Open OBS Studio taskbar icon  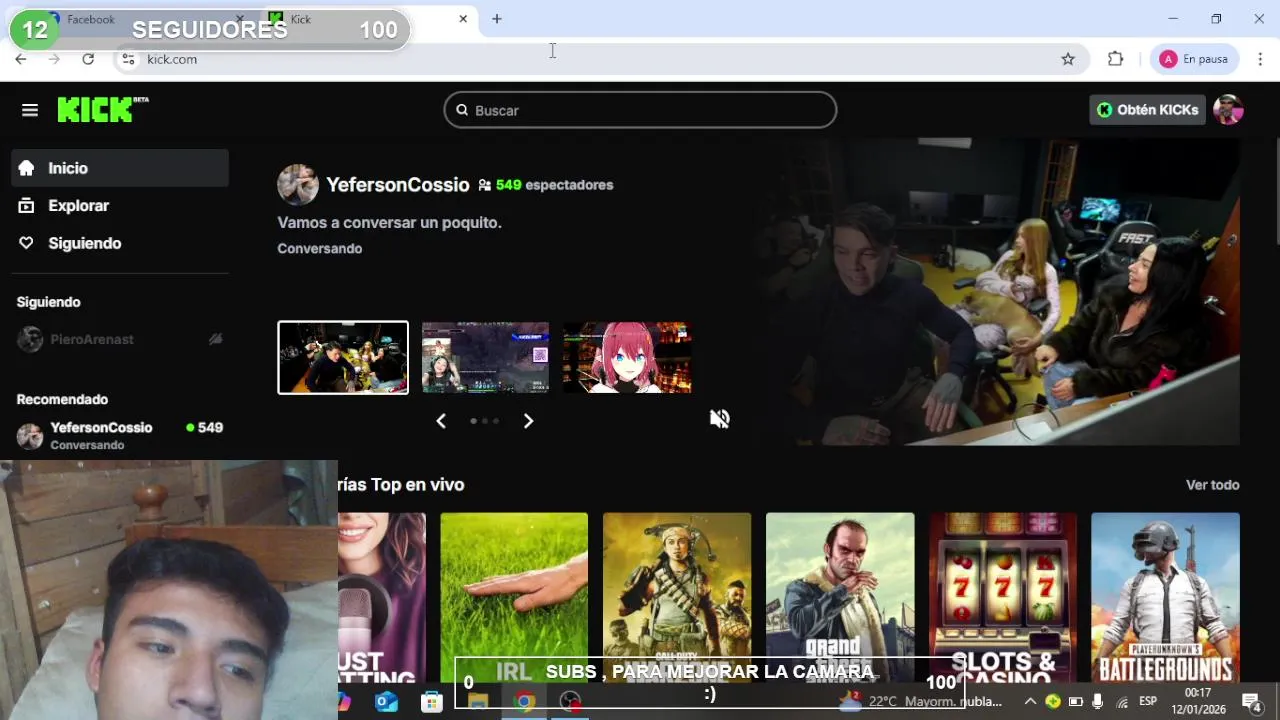570,702
